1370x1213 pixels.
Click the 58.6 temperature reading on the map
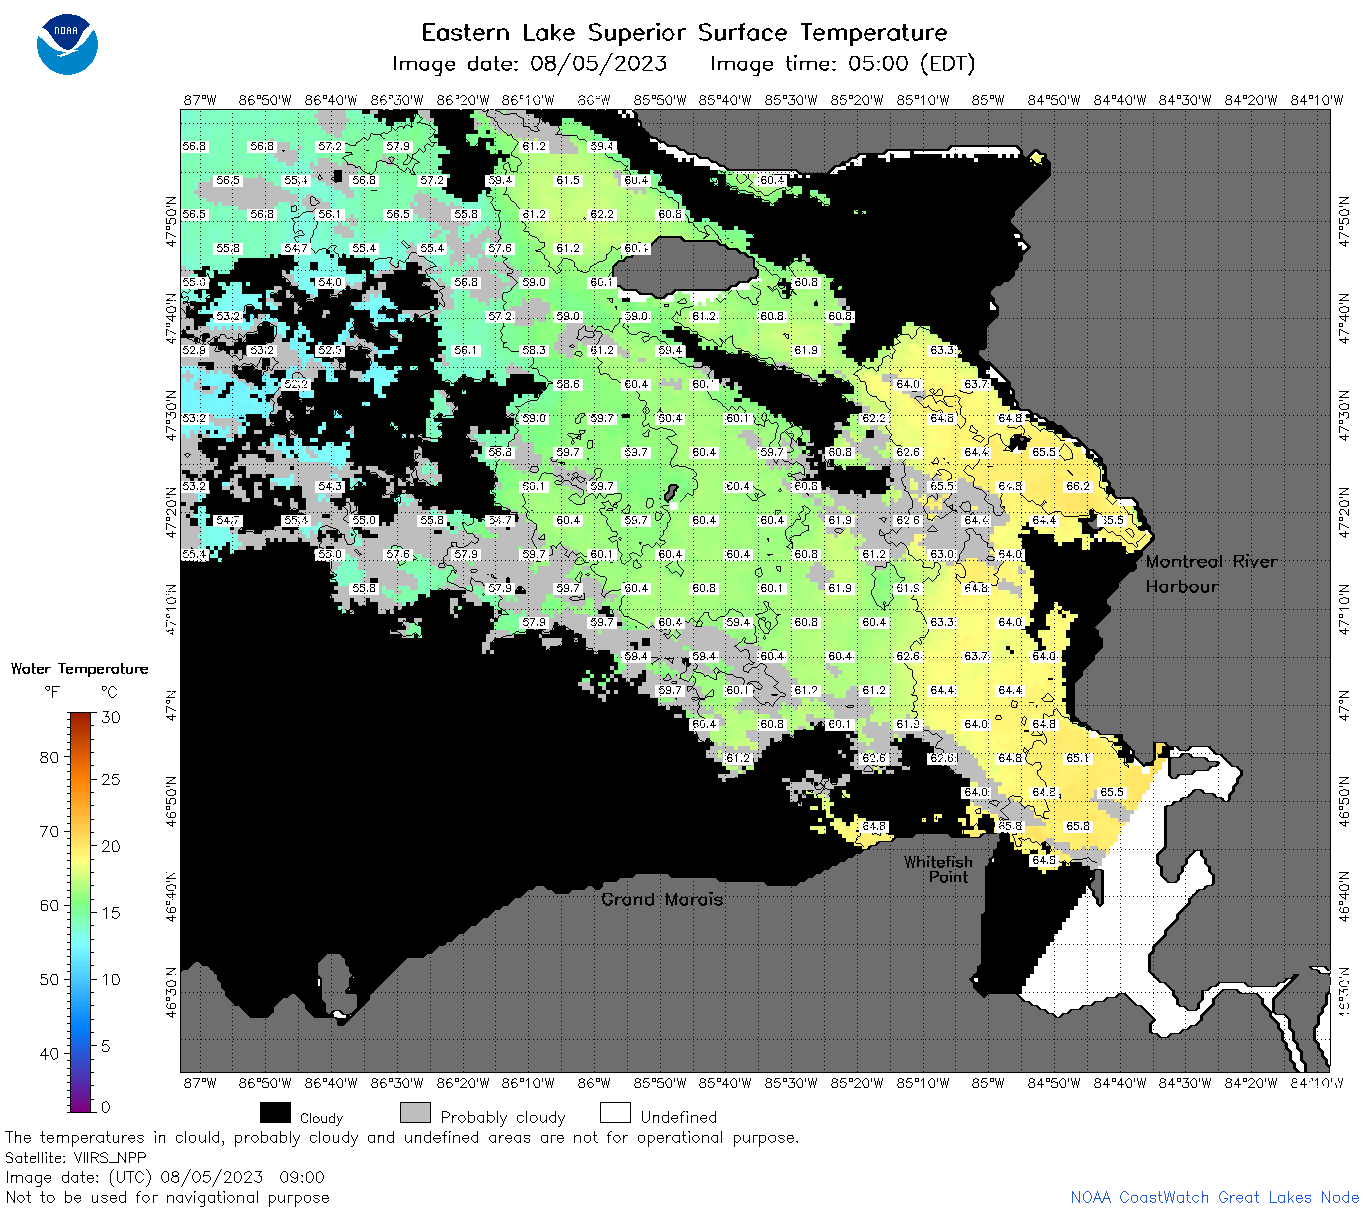tap(568, 384)
